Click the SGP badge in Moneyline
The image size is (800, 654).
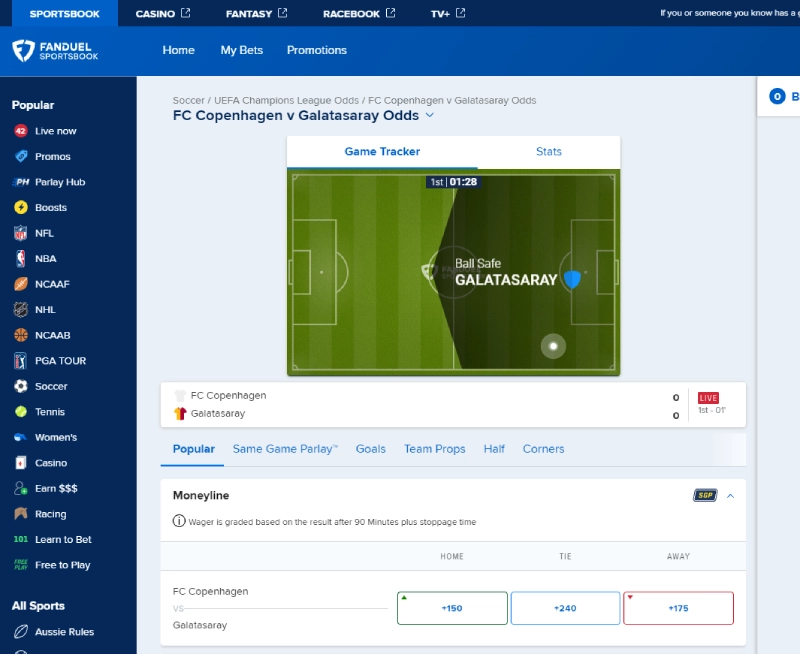click(x=705, y=495)
